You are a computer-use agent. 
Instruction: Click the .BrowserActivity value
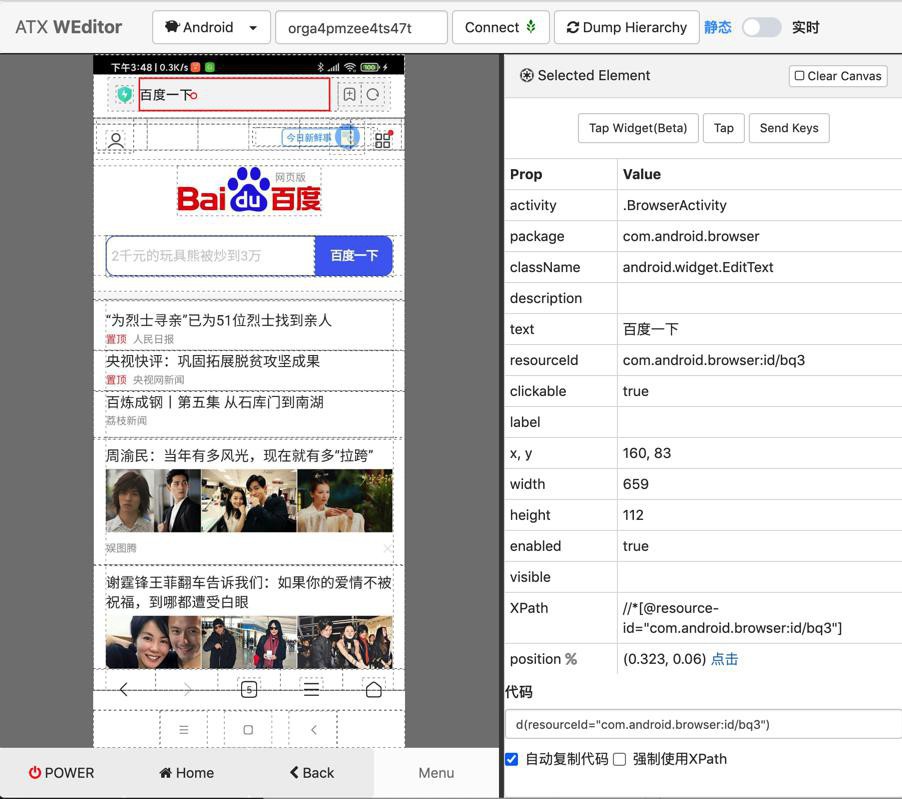(675, 205)
